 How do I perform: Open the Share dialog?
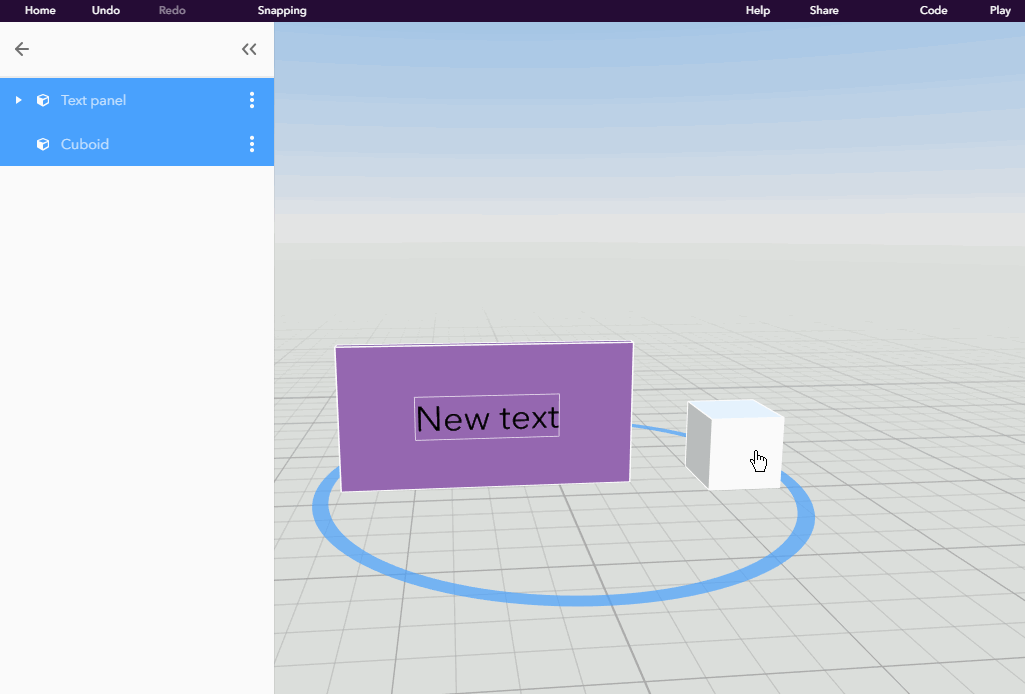tap(824, 10)
